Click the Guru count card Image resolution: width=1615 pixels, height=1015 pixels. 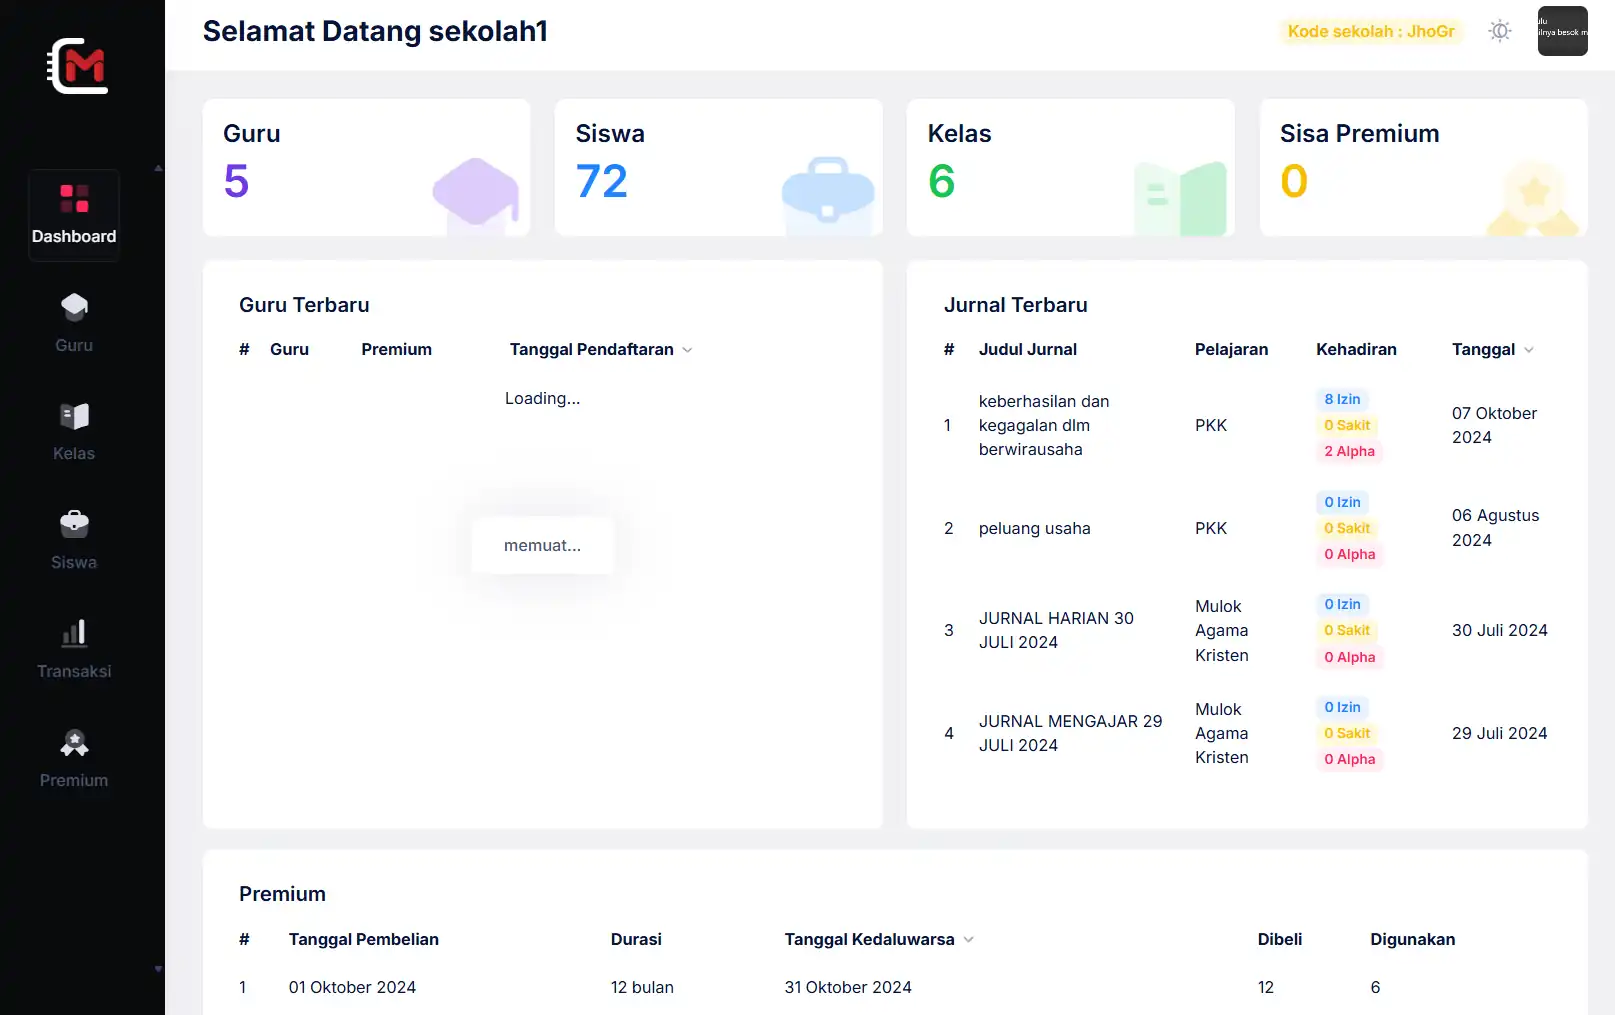tap(366, 168)
